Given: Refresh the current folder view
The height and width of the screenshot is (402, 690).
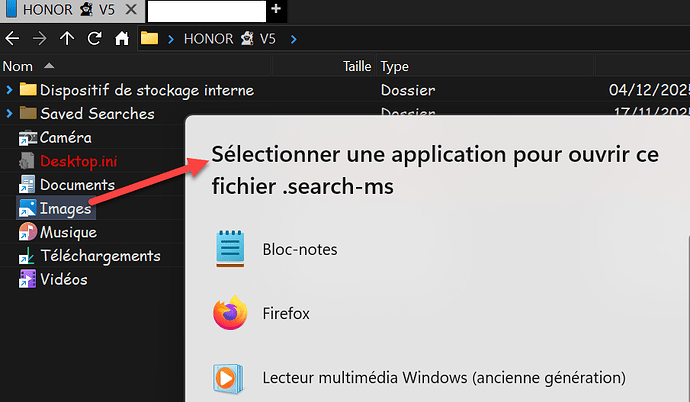Looking at the screenshot, I should [94, 39].
